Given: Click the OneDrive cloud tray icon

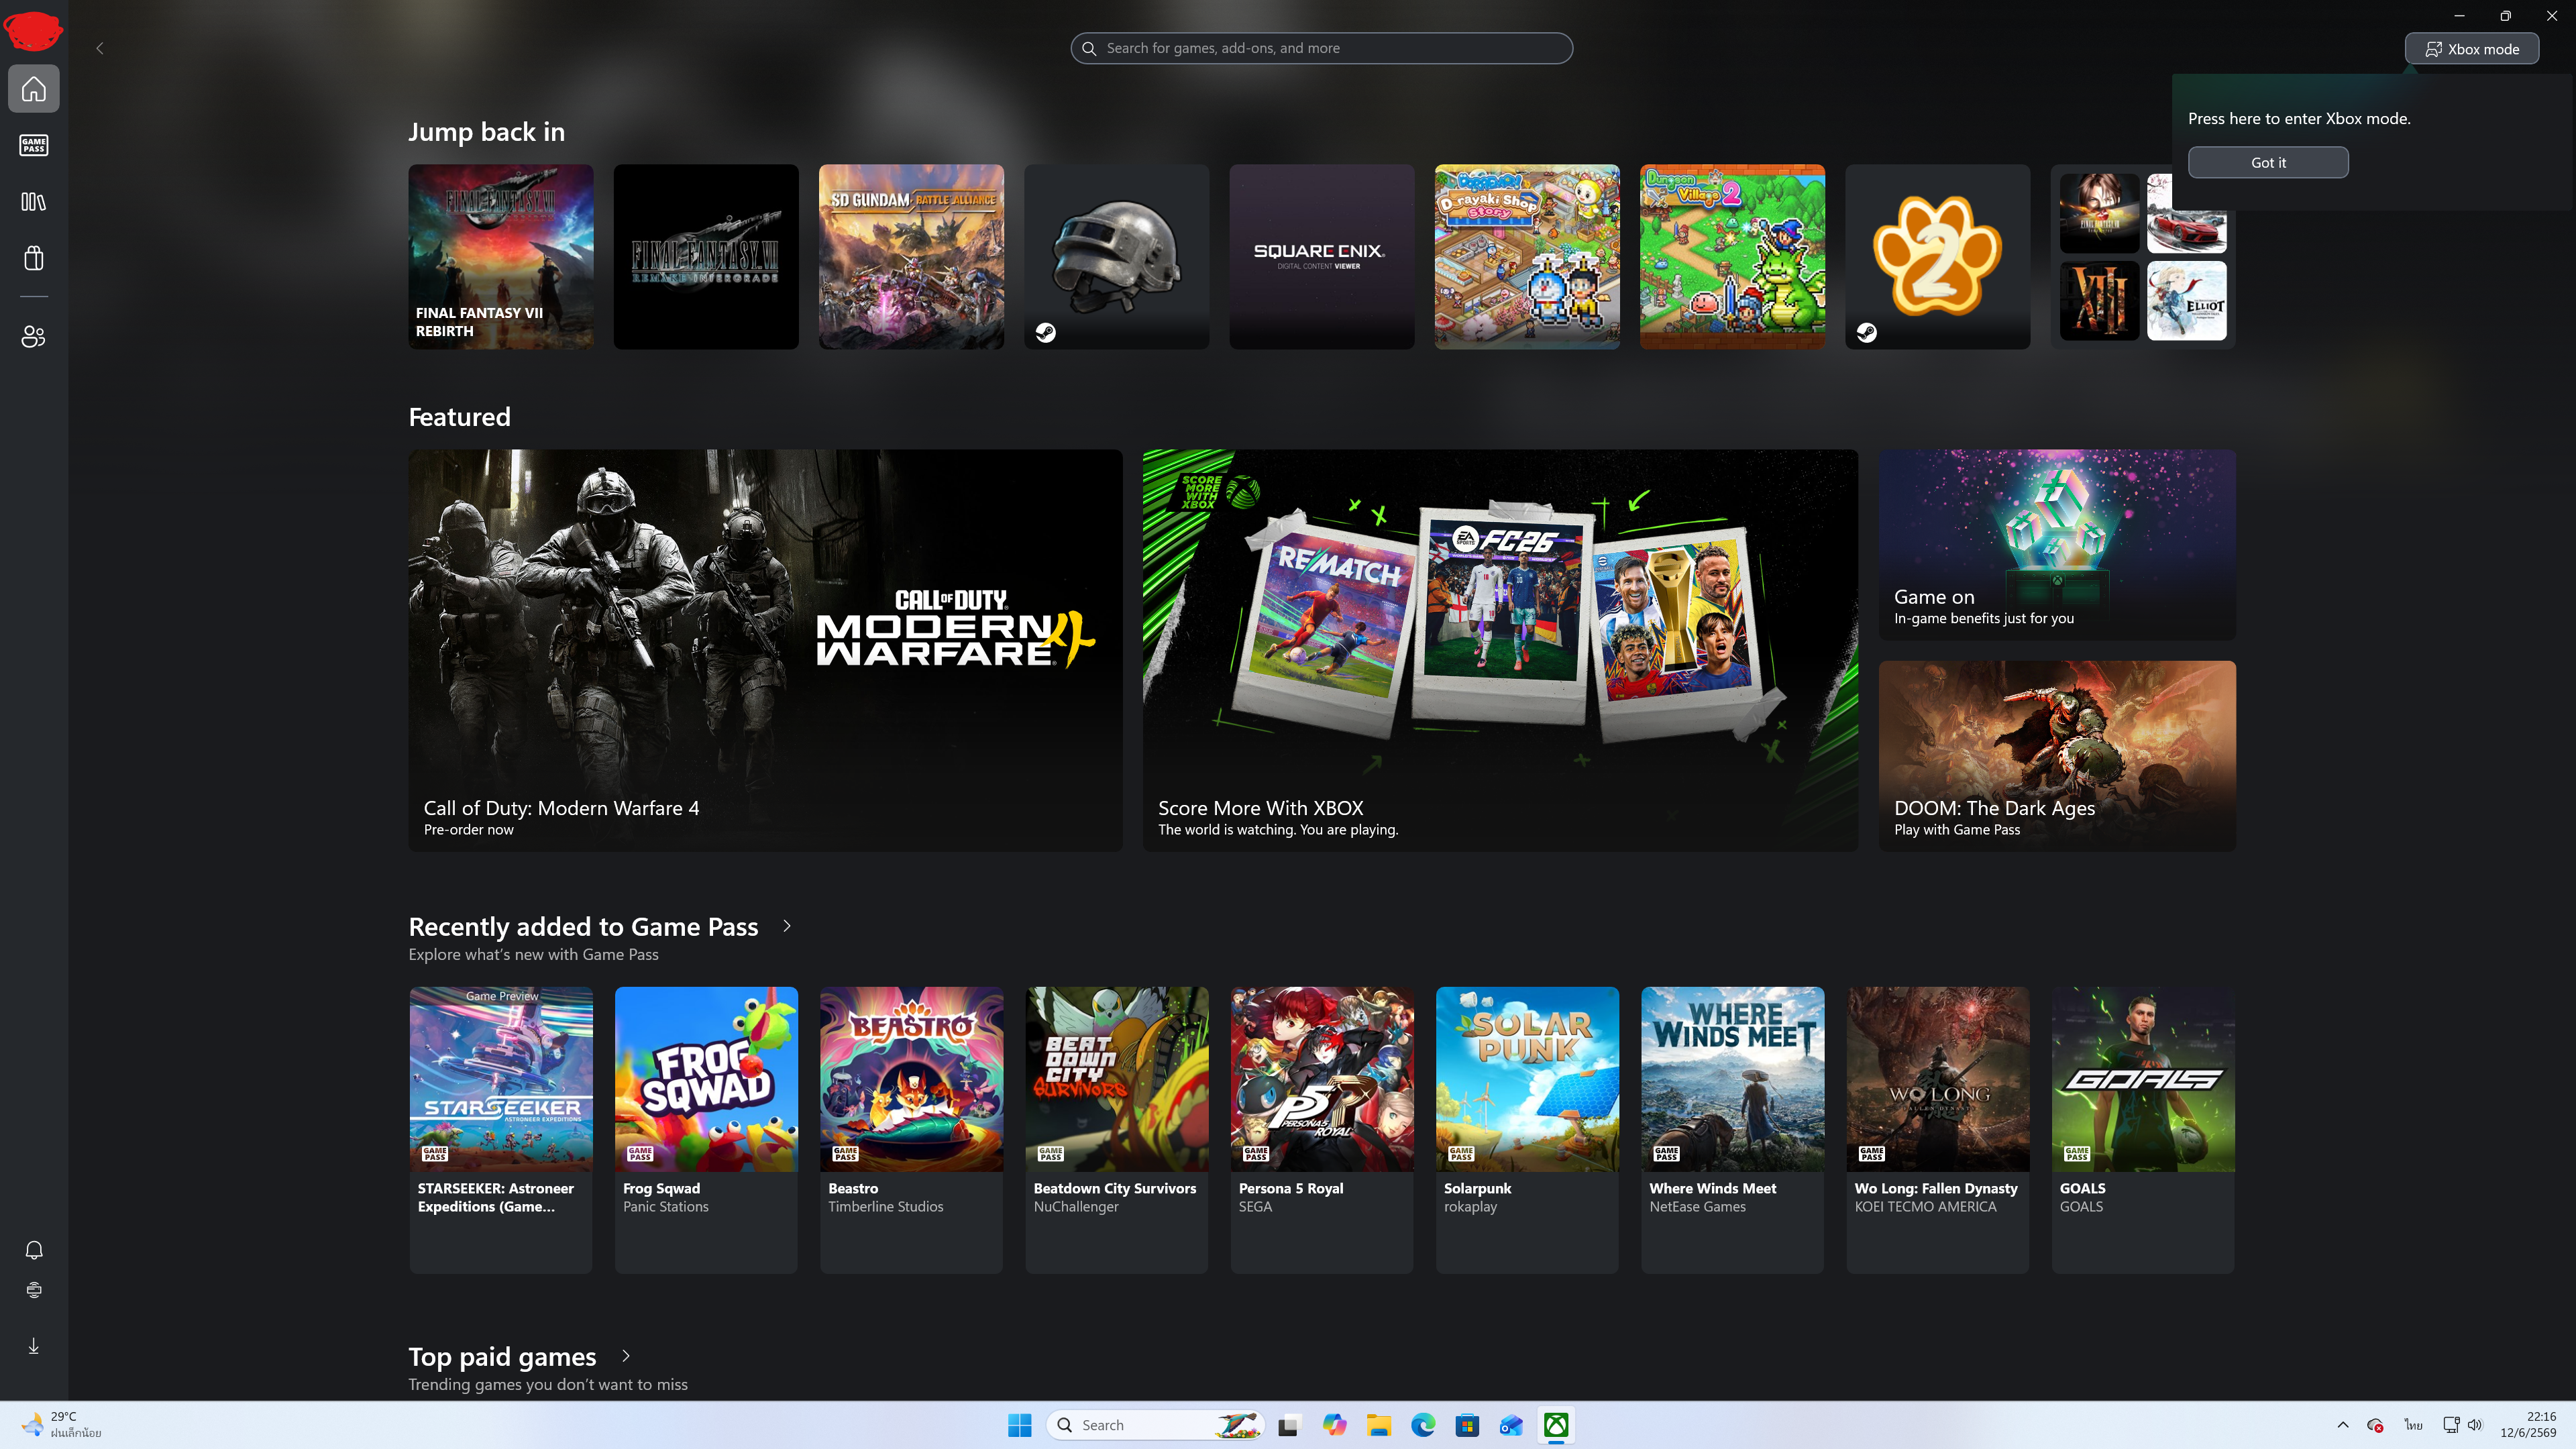Looking at the screenshot, I should (x=2376, y=1425).
